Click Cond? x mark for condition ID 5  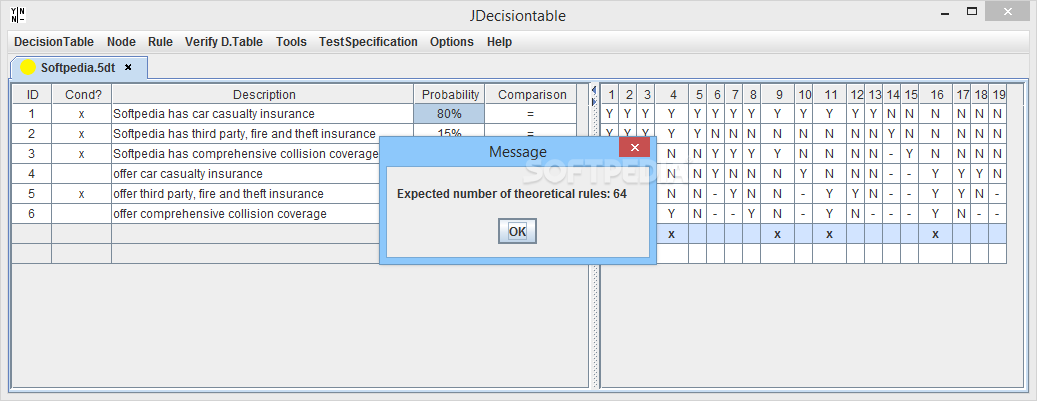pos(81,194)
